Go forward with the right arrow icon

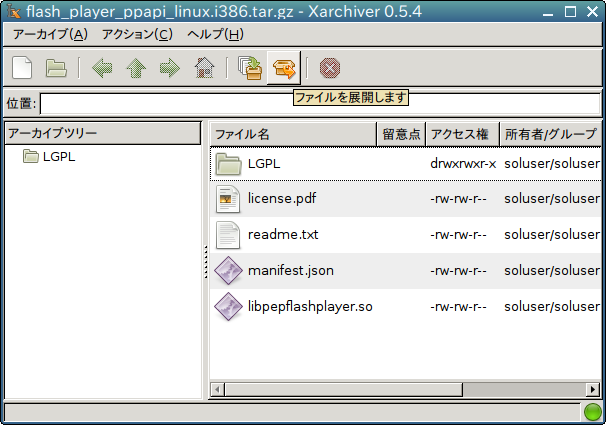click(x=170, y=68)
